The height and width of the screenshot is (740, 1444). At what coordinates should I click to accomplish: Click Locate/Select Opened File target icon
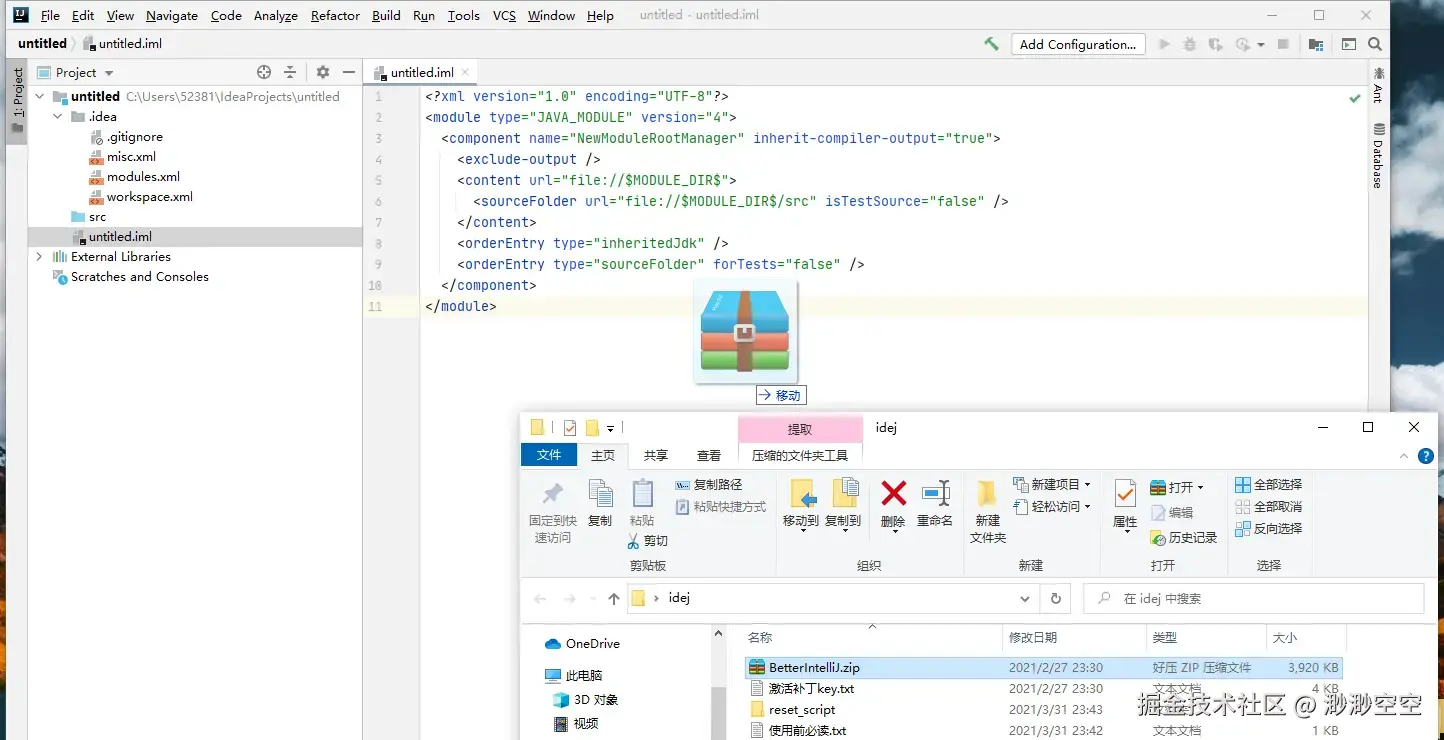point(264,72)
